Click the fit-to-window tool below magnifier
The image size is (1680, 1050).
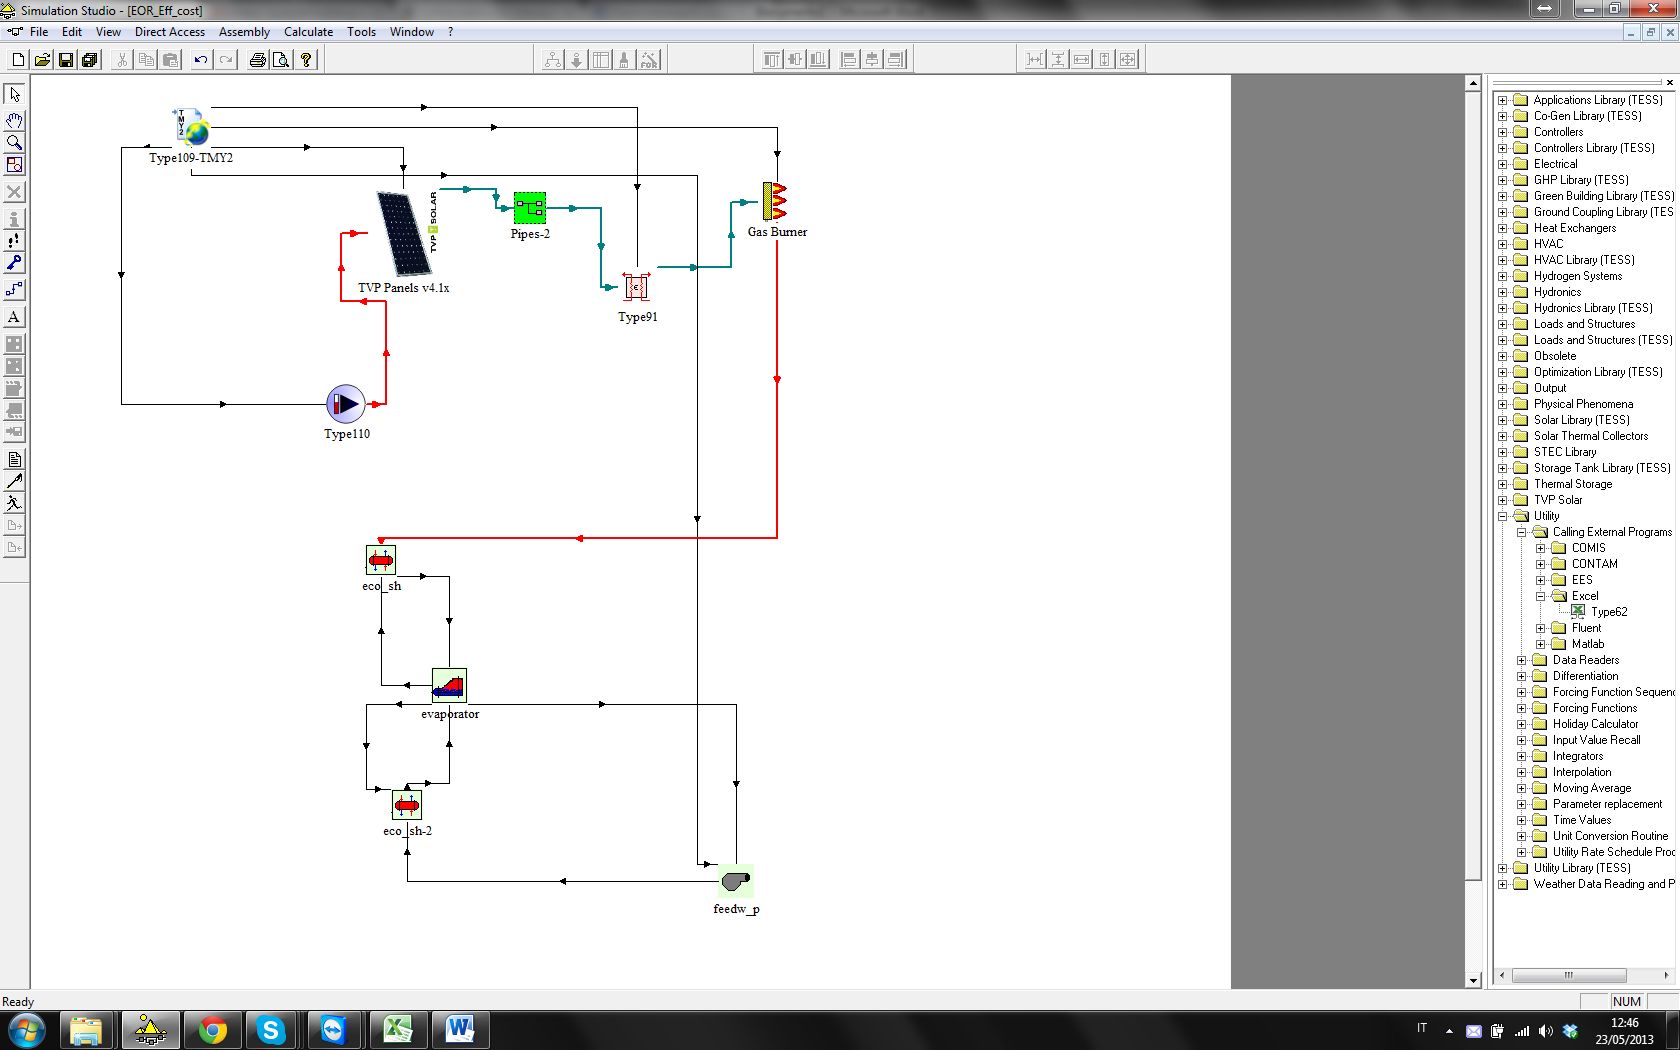14,165
